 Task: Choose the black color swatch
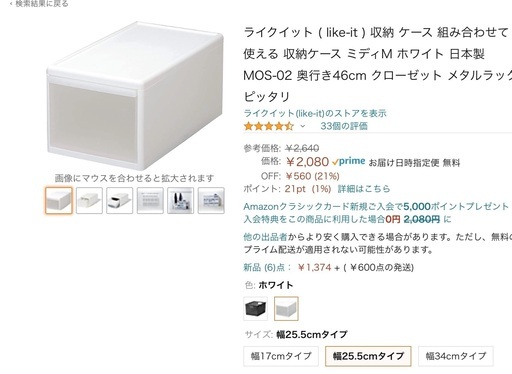tap(256, 308)
